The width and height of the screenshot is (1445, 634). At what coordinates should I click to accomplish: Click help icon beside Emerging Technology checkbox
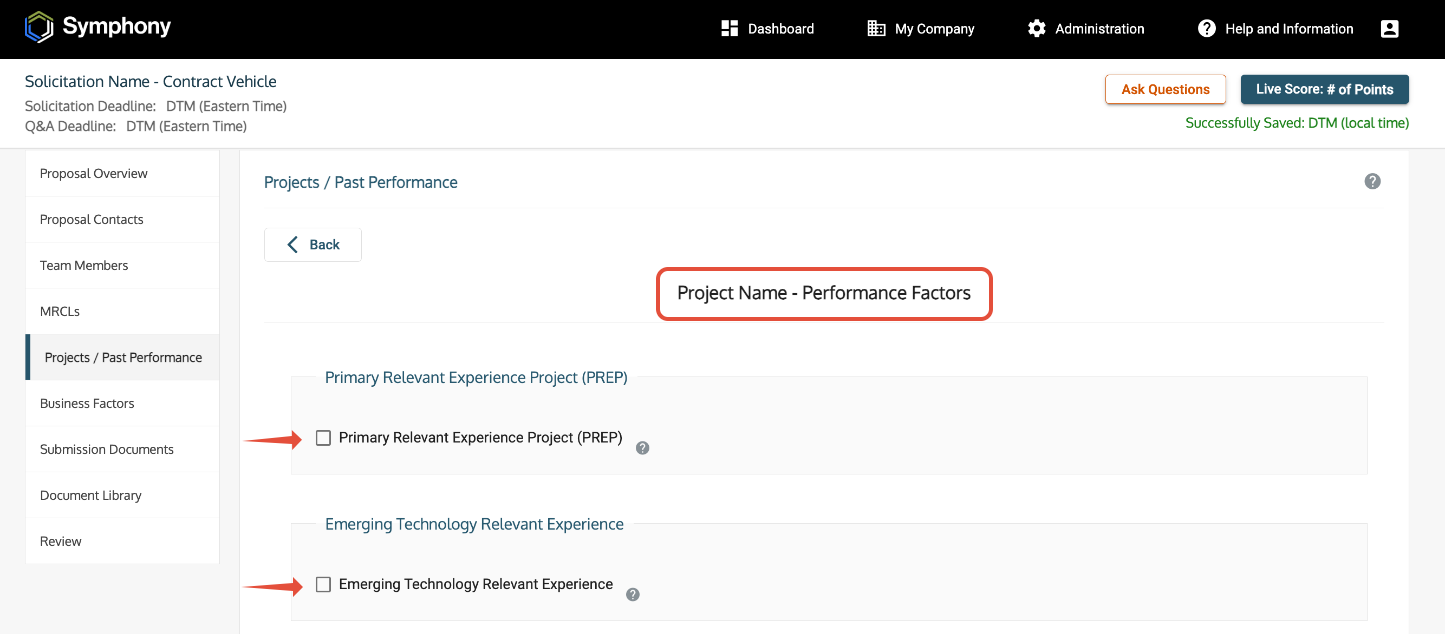(633, 594)
